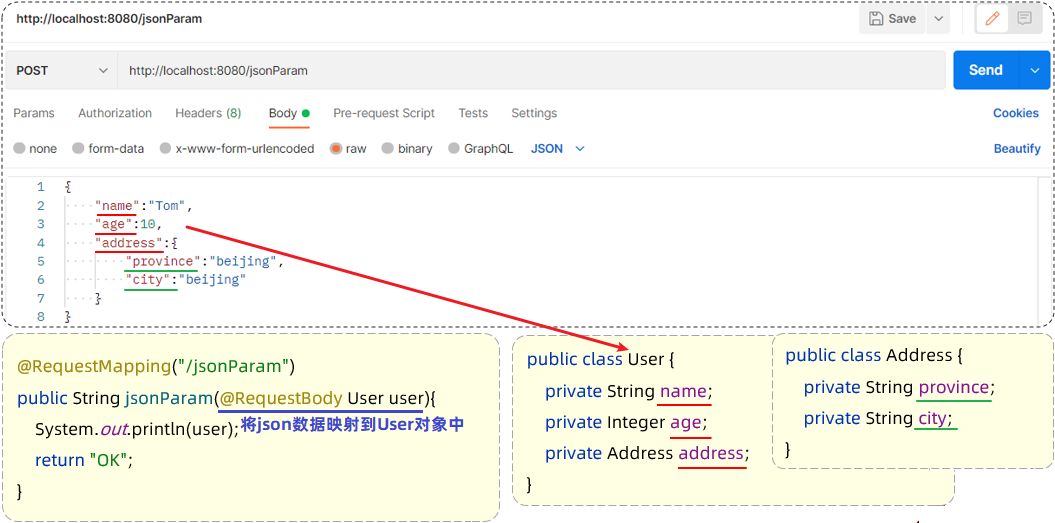This screenshot has height=523, width=1055.
Task: Click the Cookies link
Action: coord(1016,114)
